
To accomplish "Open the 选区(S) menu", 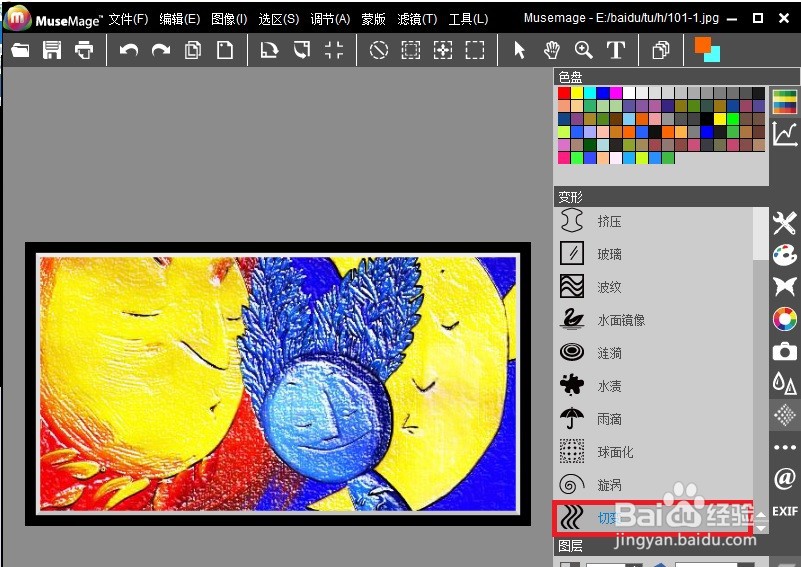I will tap(278, 19).
